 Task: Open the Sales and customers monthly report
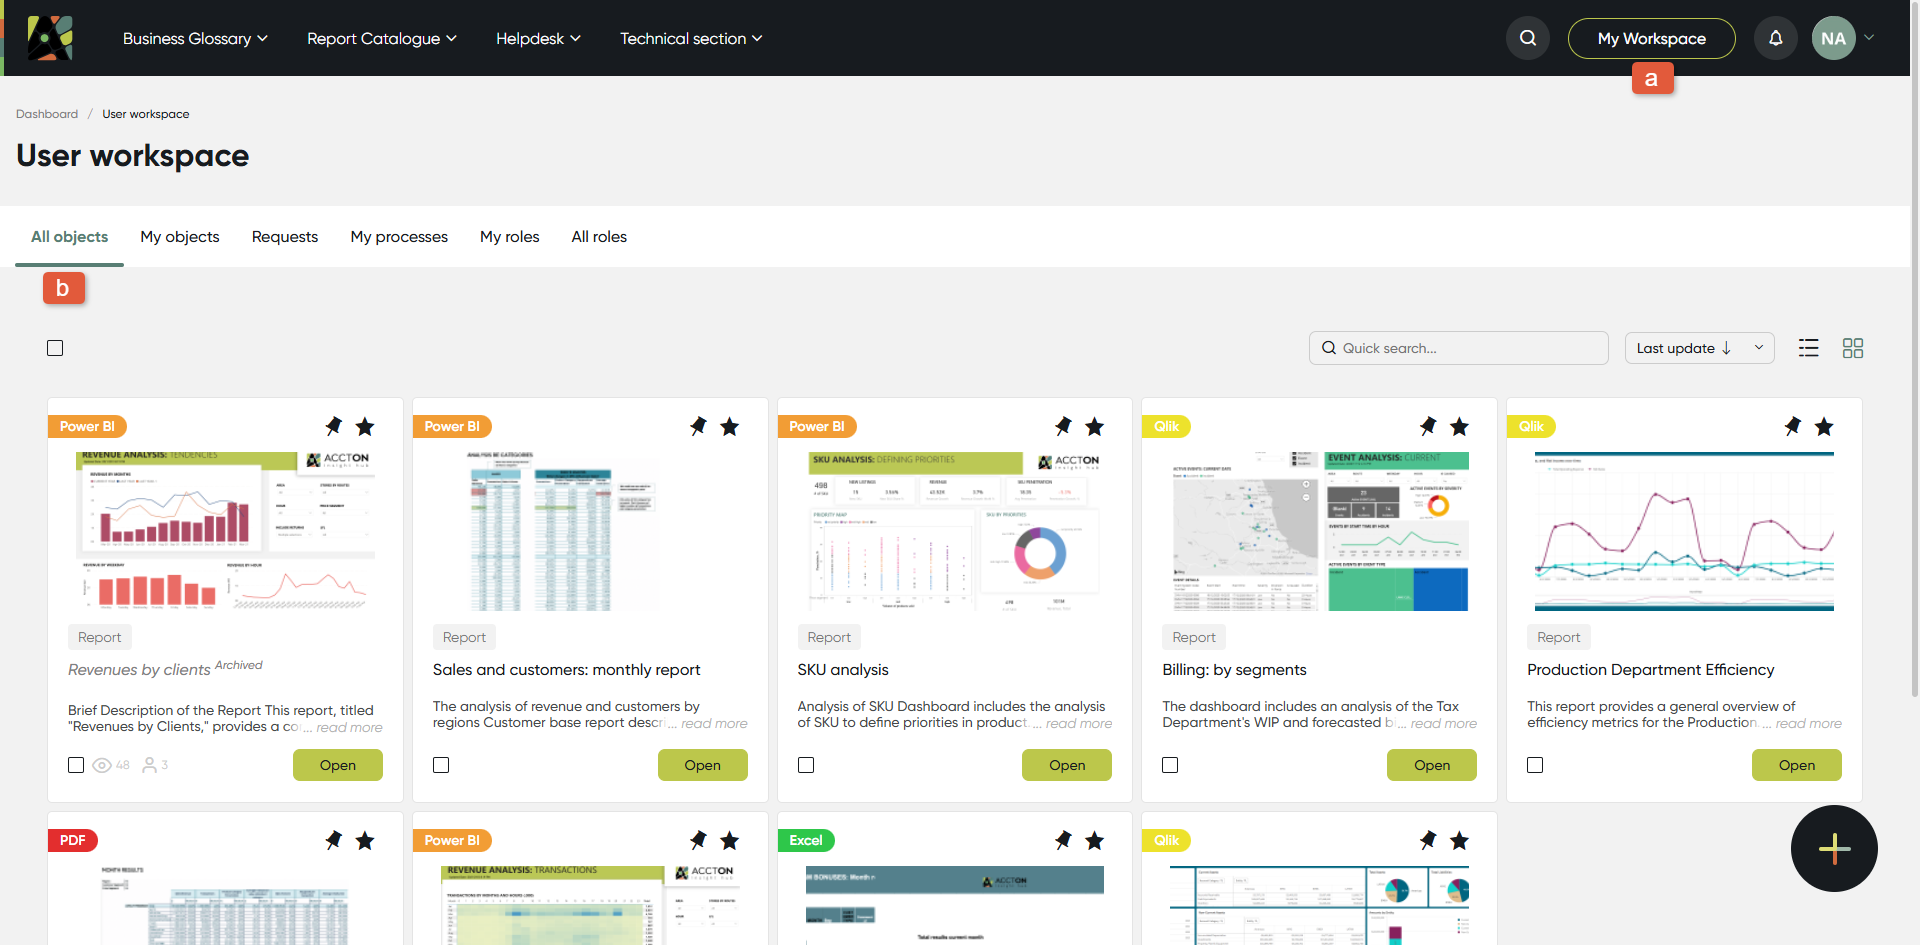click(x=702, y=765)
